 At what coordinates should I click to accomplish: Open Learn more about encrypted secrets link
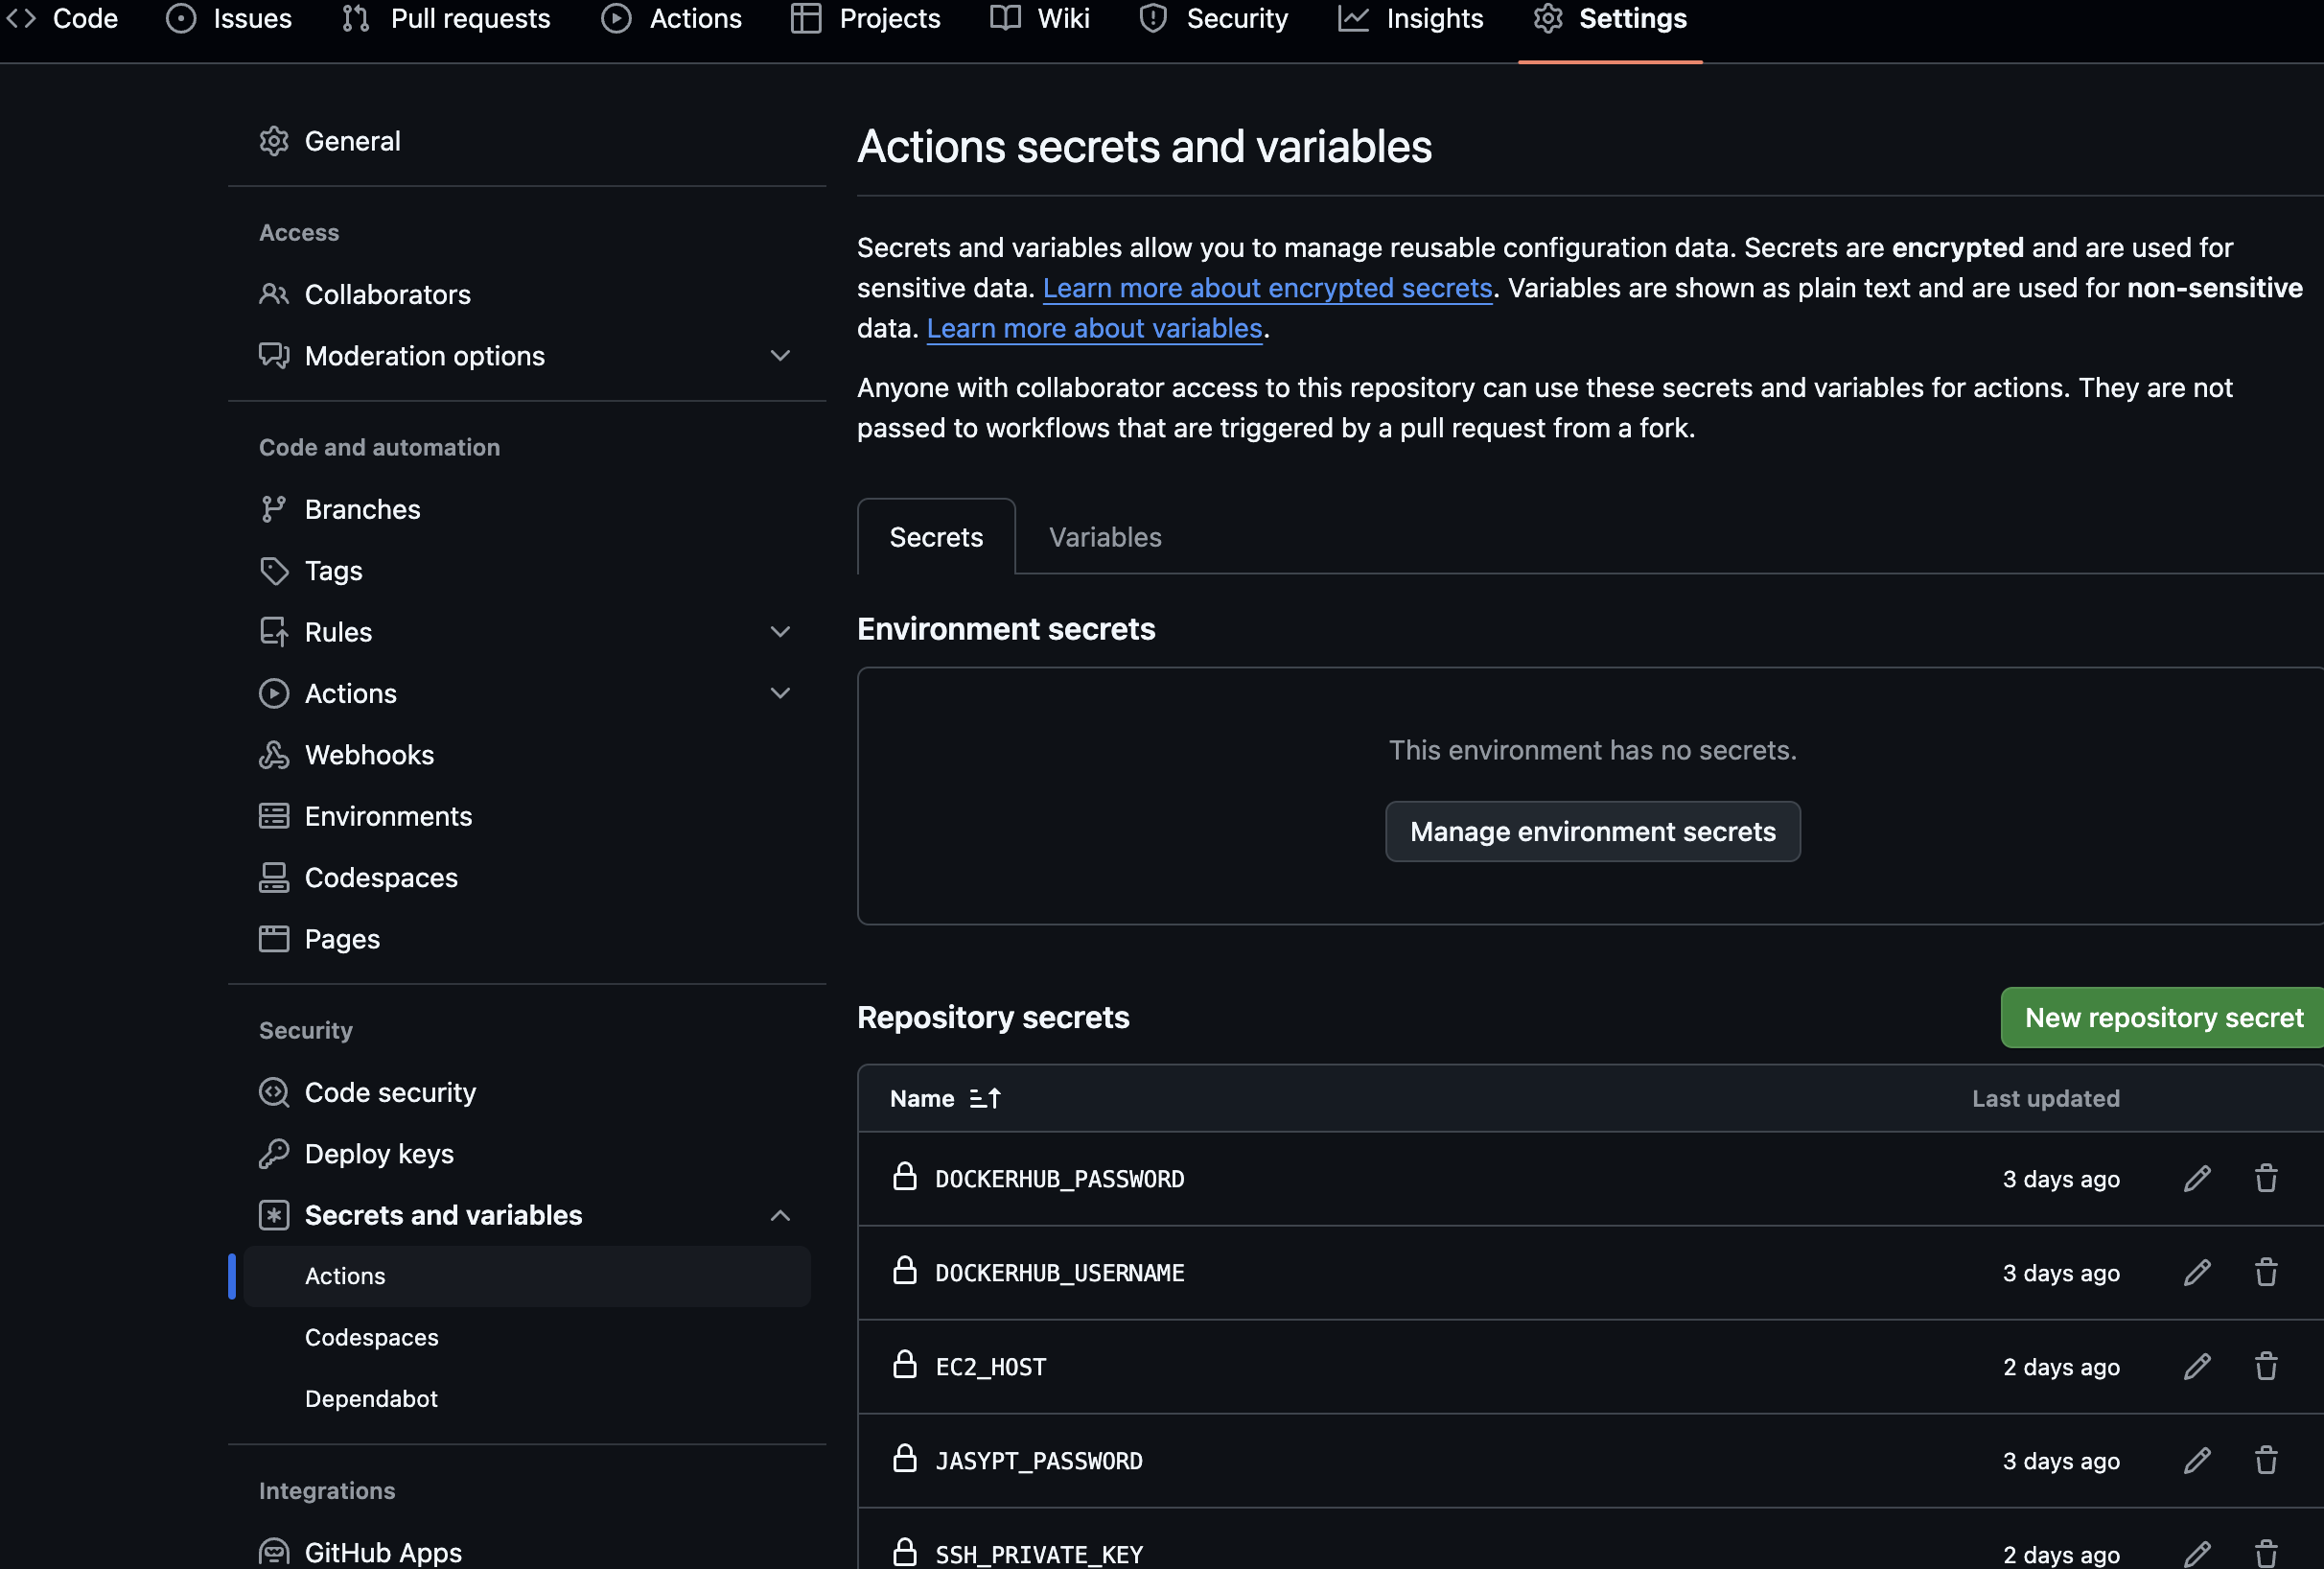[1267, 288]
